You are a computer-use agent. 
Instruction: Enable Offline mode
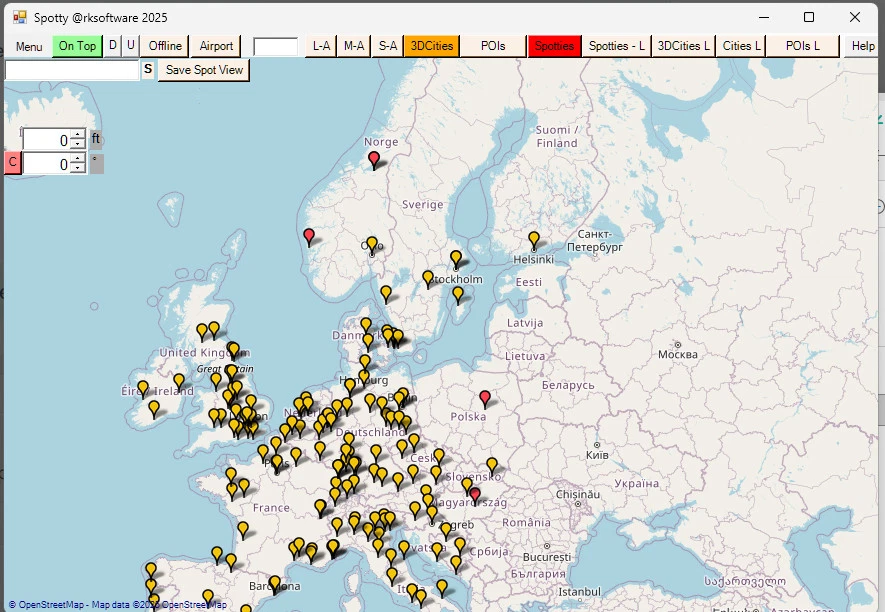[x=163, y=45]
